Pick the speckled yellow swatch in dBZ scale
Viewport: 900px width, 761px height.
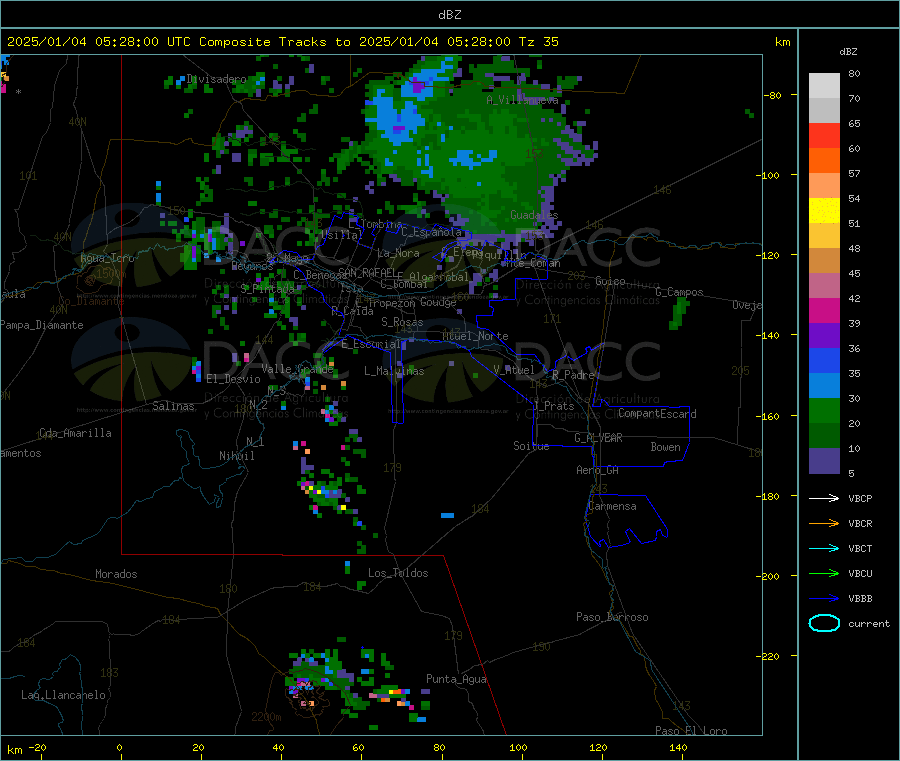tap(824, 211)
